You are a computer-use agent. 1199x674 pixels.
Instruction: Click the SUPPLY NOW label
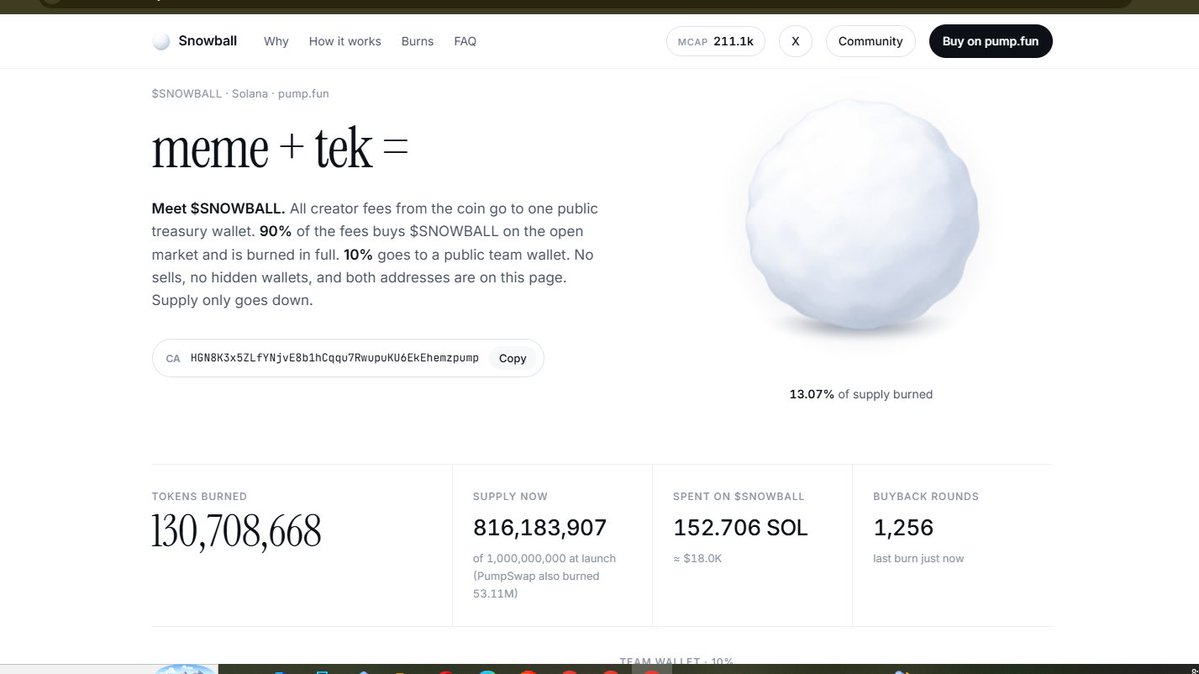pyautogui.click(x=510, y=497)
